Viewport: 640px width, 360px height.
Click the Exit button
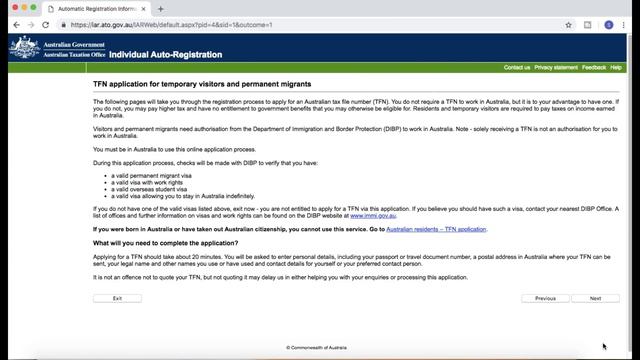[x=117, y=298]
